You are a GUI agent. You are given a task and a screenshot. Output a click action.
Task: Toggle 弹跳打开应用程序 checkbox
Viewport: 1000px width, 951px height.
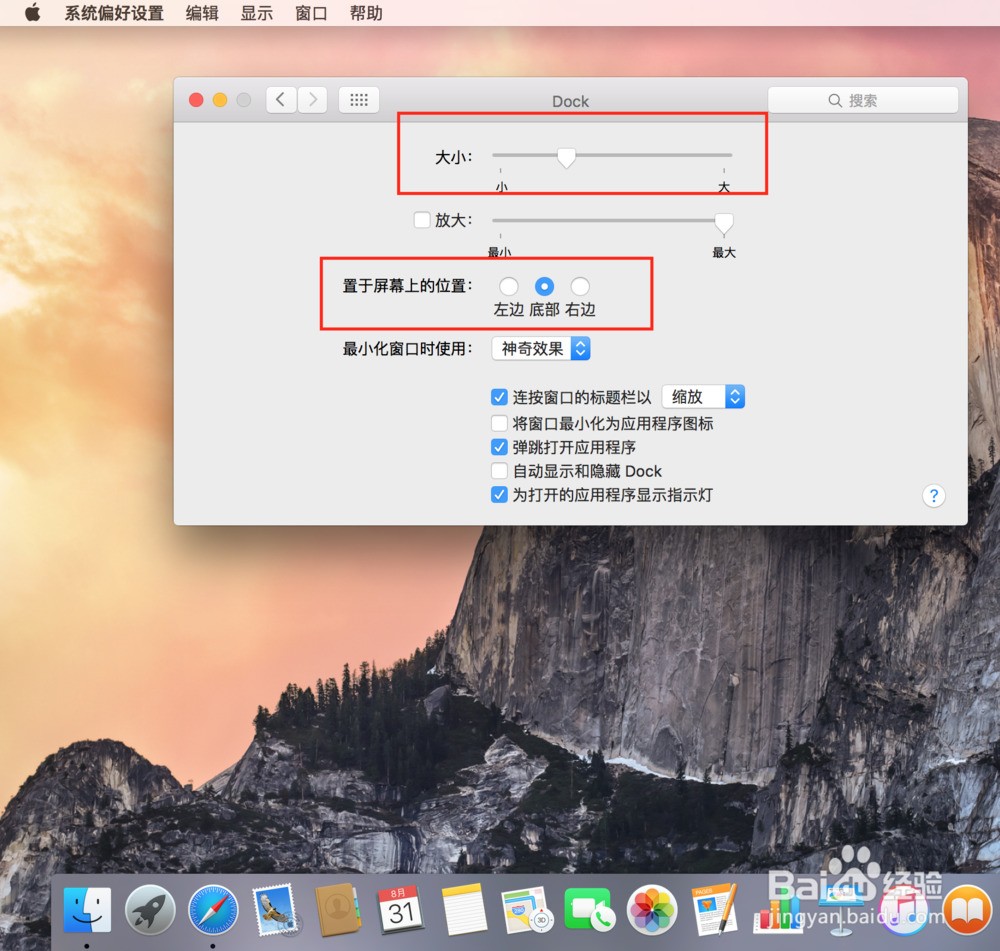click(499, 447)
